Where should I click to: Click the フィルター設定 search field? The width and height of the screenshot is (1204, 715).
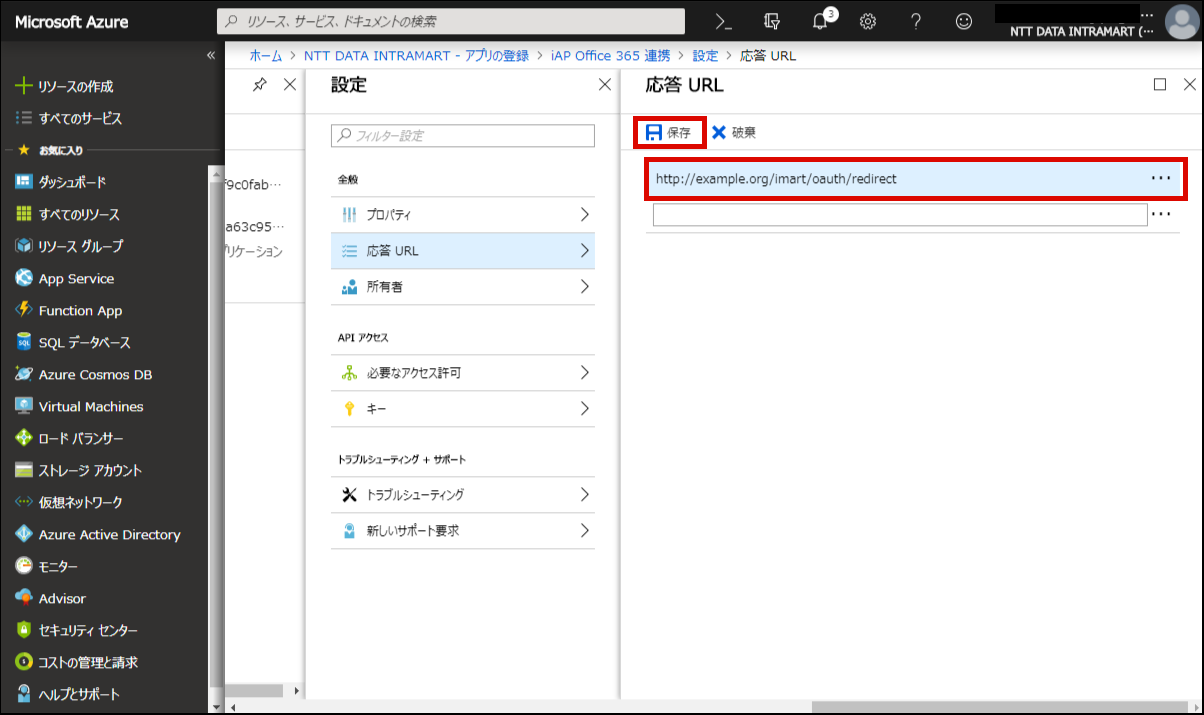point(463,135)
